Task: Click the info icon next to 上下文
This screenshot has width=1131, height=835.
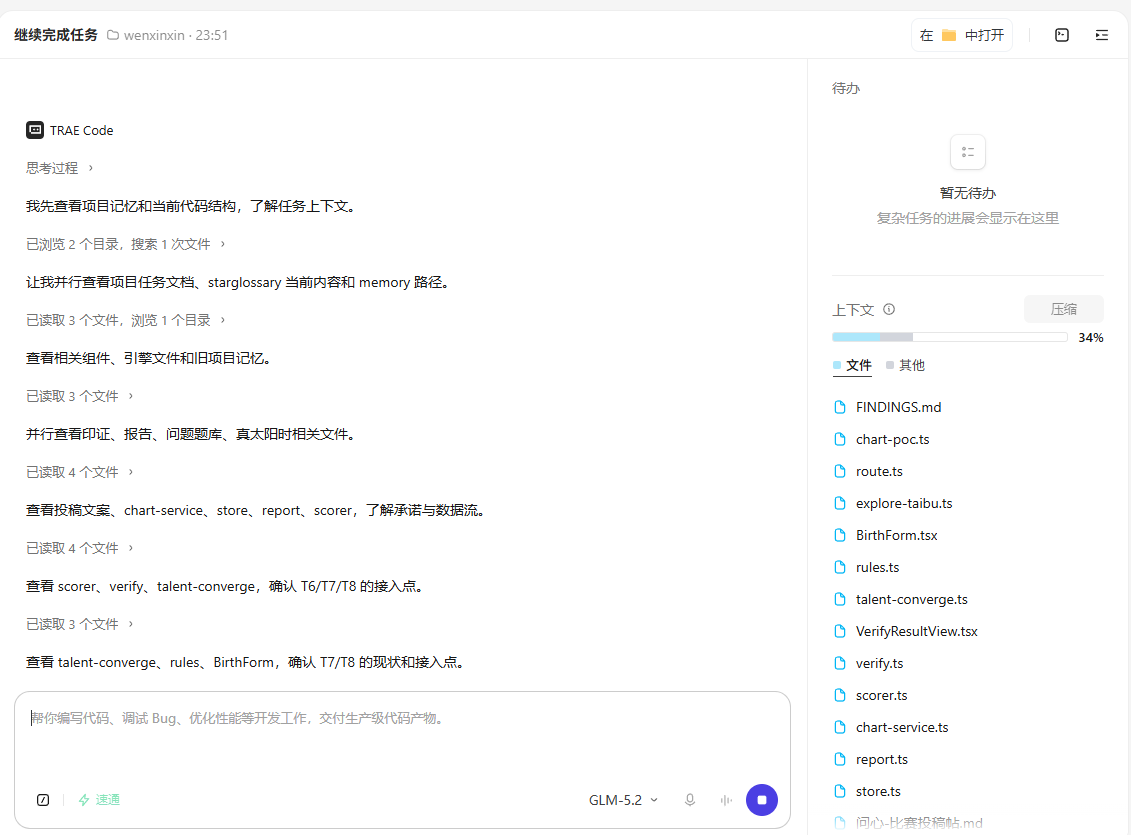Action: pyautogui.click(x=889, y=309)
